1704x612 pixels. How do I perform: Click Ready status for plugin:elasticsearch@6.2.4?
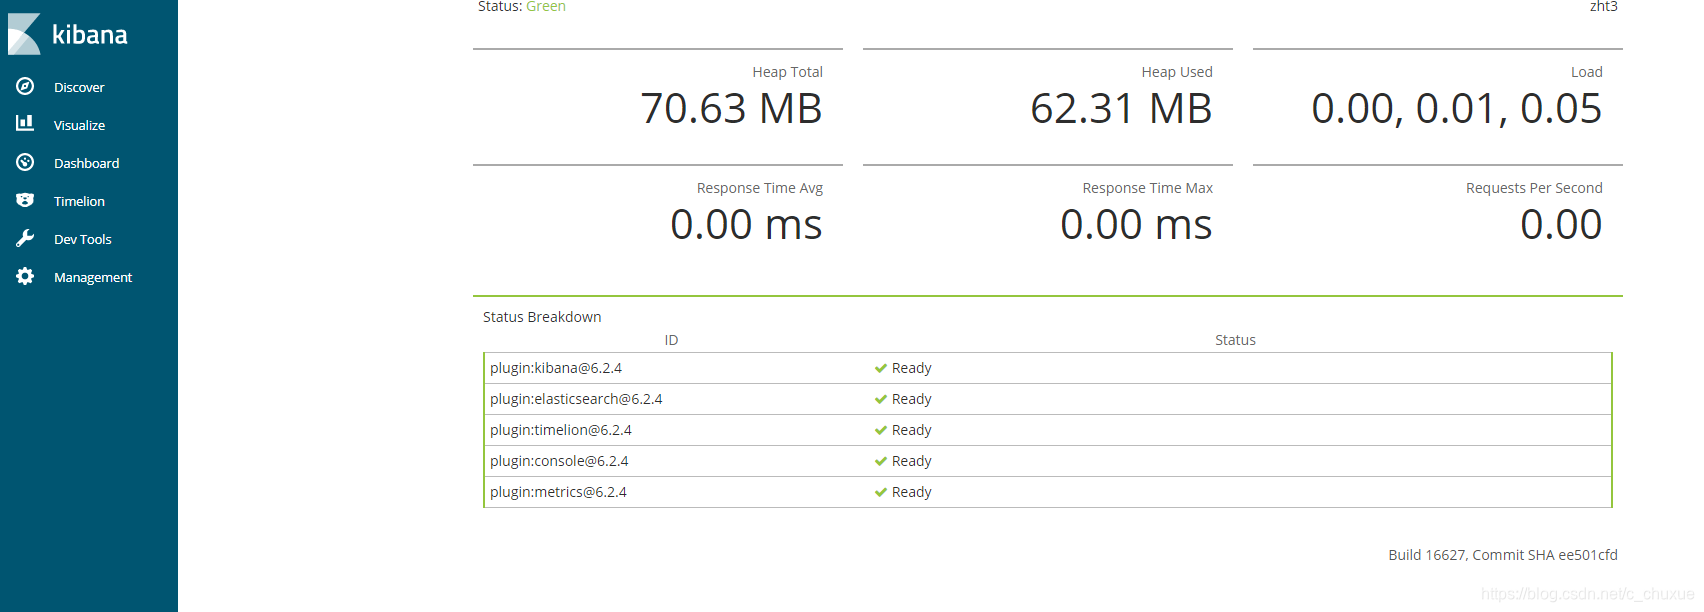[x=911, y=399]
